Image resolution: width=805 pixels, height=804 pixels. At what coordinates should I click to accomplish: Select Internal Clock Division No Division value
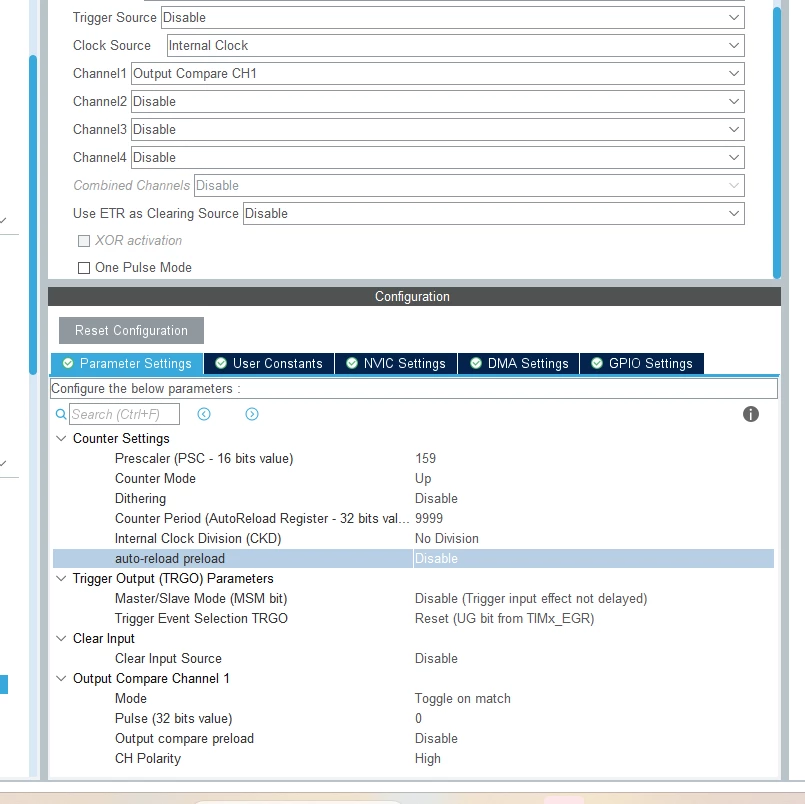pyautogui.click(x=447, y=539)
